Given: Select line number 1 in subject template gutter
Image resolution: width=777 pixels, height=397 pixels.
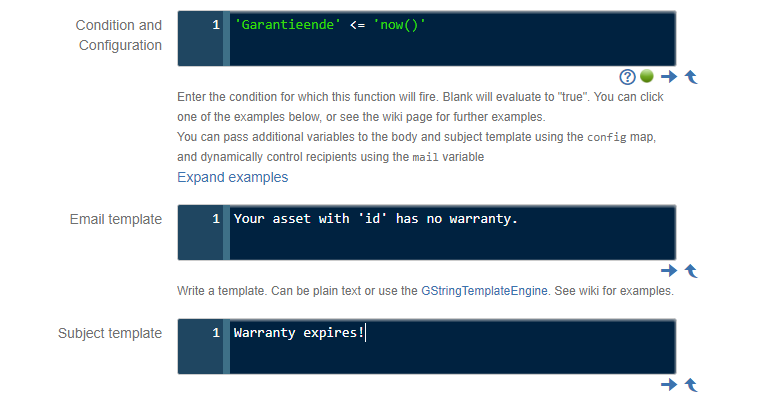Looking at the screenshot, I should 216,333.
